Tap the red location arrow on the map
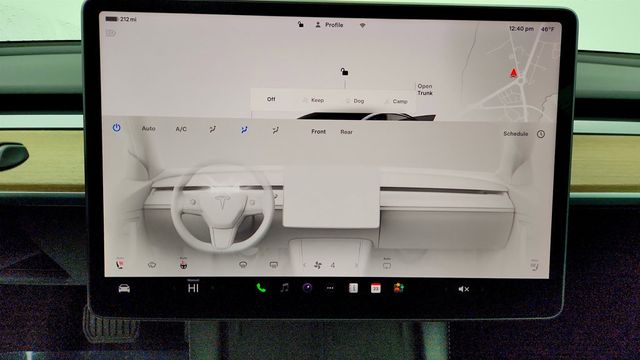The height and width of the screenshot is (360, 640). pos(513,73)
